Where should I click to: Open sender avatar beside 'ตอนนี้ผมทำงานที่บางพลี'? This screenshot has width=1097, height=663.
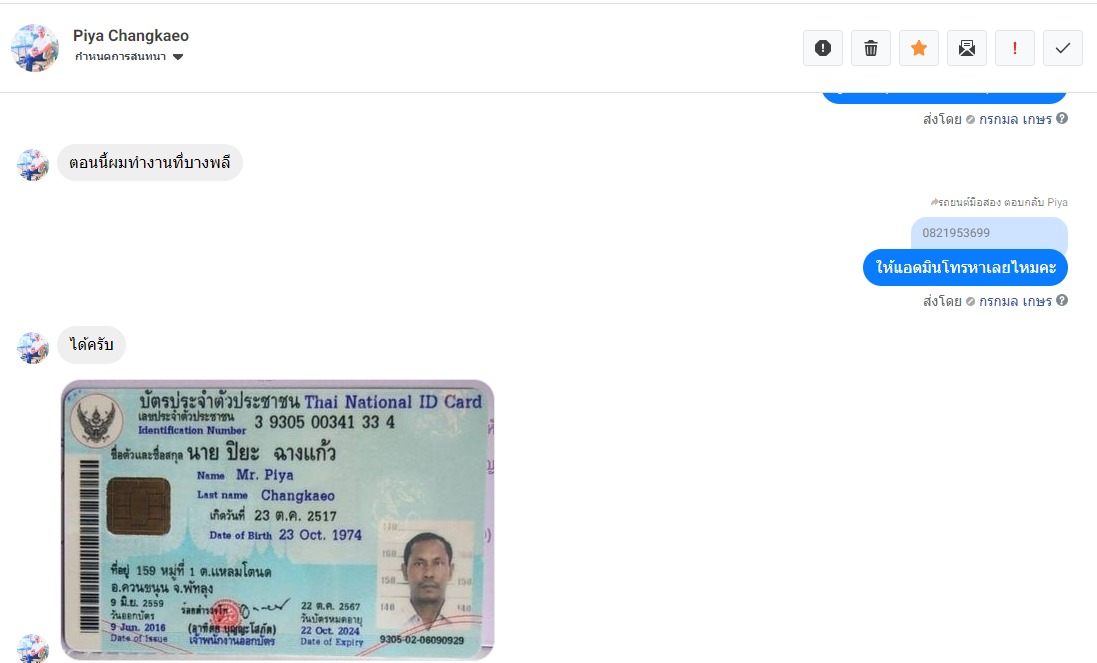(x=33, y=165)
